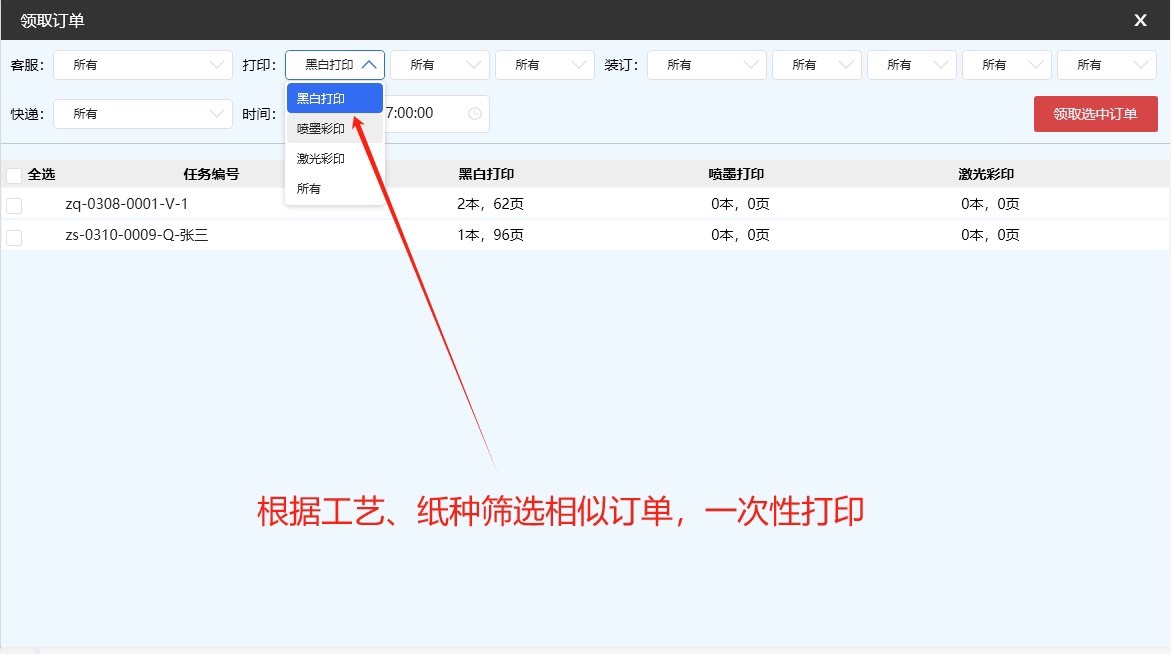Click the clock icon in time field
This screenshot has width=1171, height=654.
click(474, 113)
